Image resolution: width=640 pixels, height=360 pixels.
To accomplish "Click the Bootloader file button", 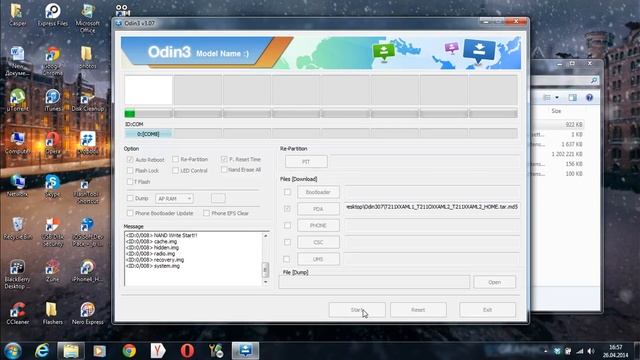I will [318, 192].
